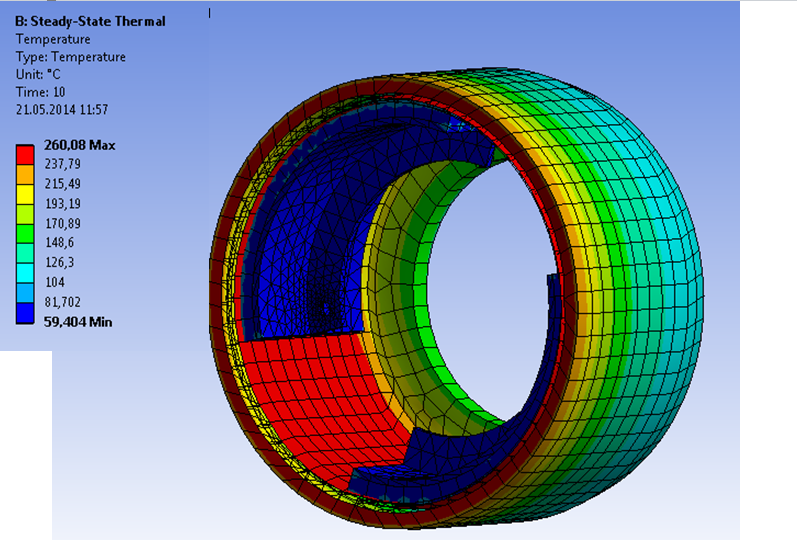
Task: Click the teal-green legend color band
Action: click(x=25, y=253)
